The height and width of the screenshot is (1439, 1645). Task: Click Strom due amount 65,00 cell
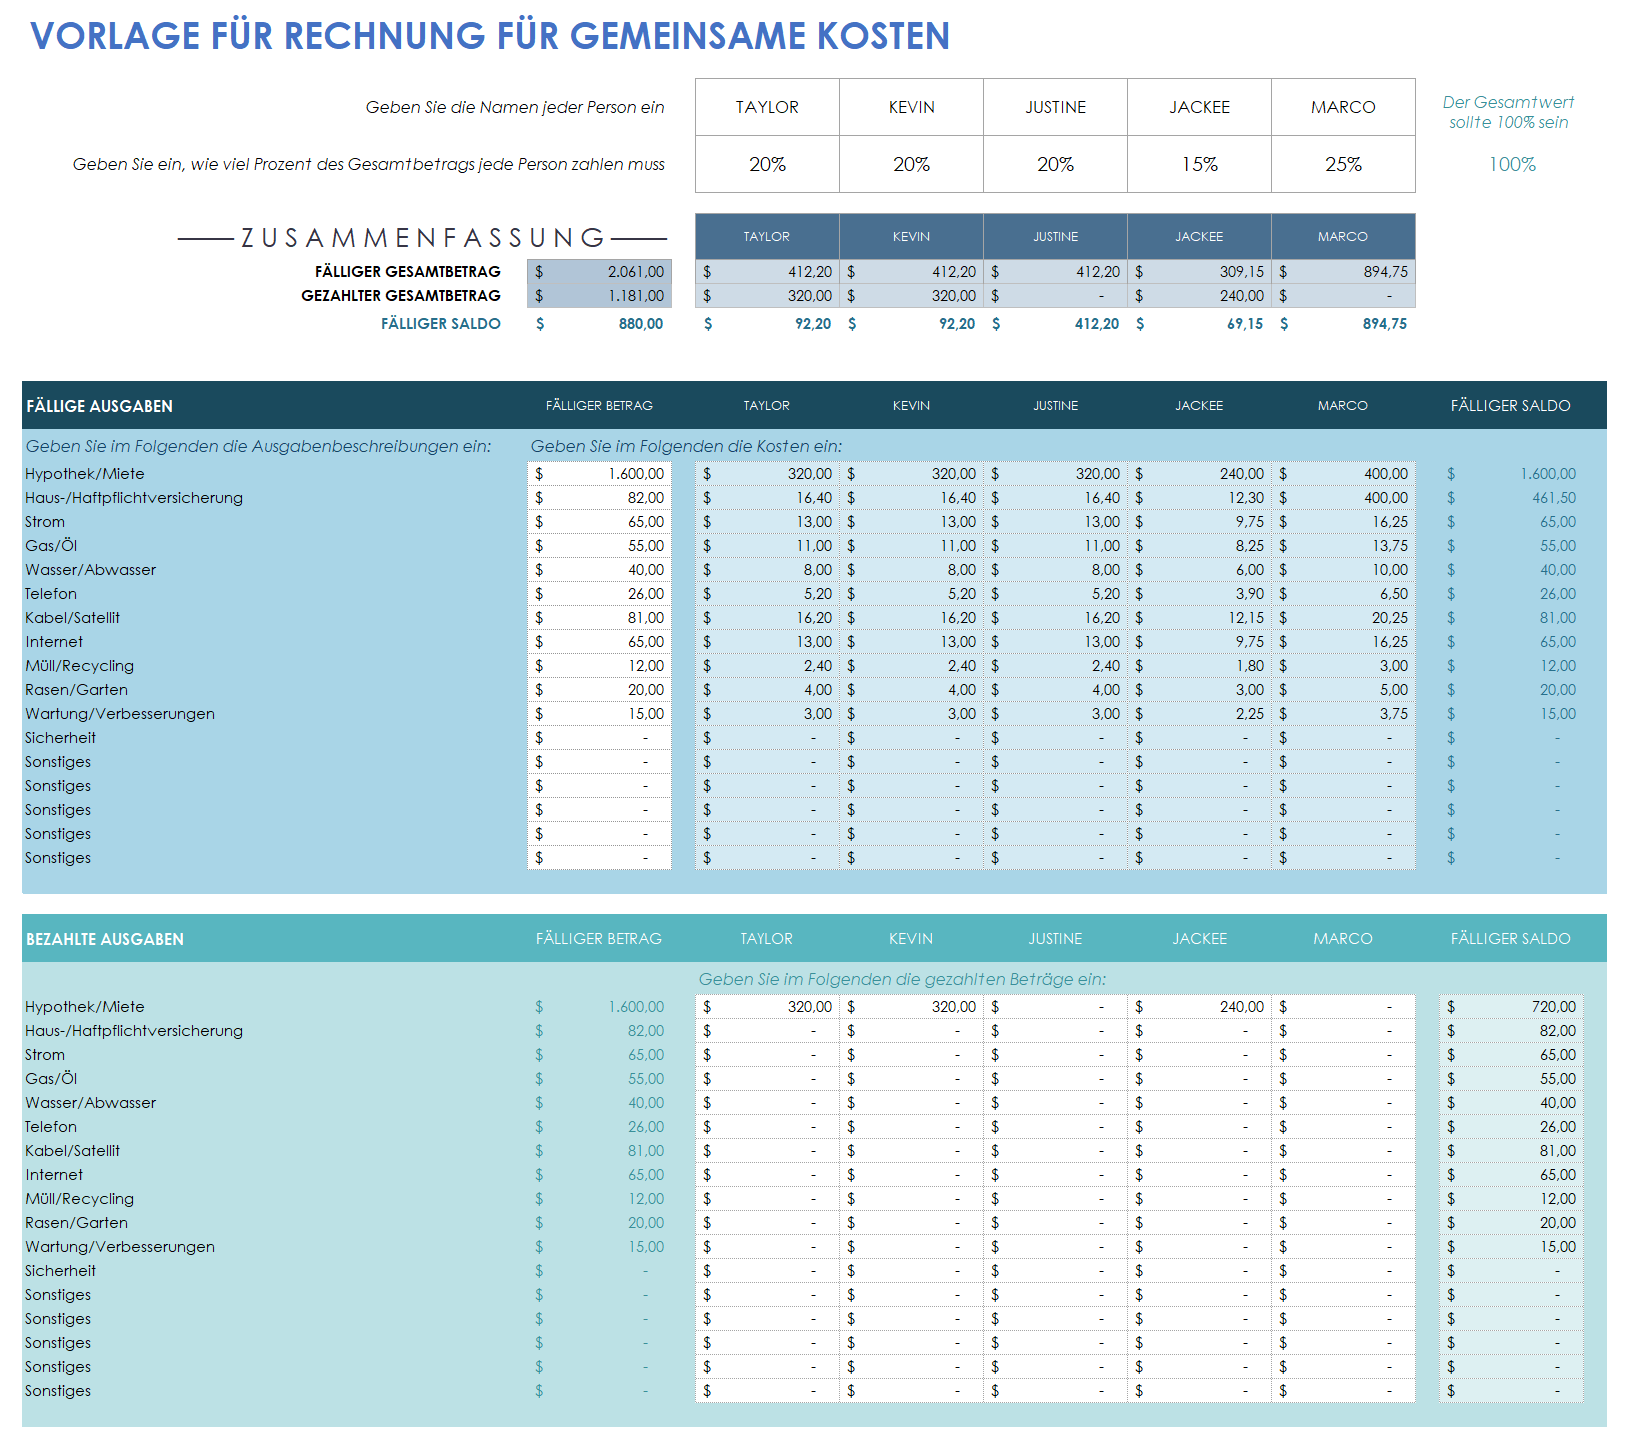point(599,522)
